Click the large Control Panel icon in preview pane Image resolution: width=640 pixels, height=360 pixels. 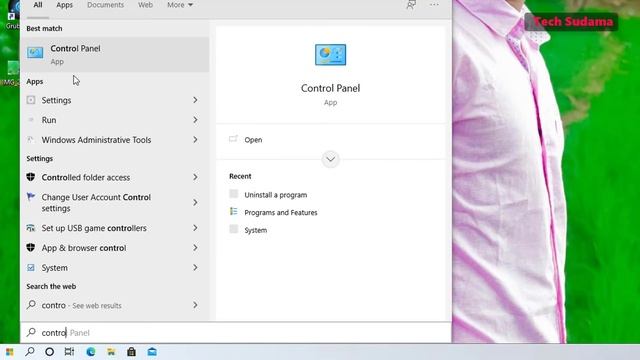point(330,55)
